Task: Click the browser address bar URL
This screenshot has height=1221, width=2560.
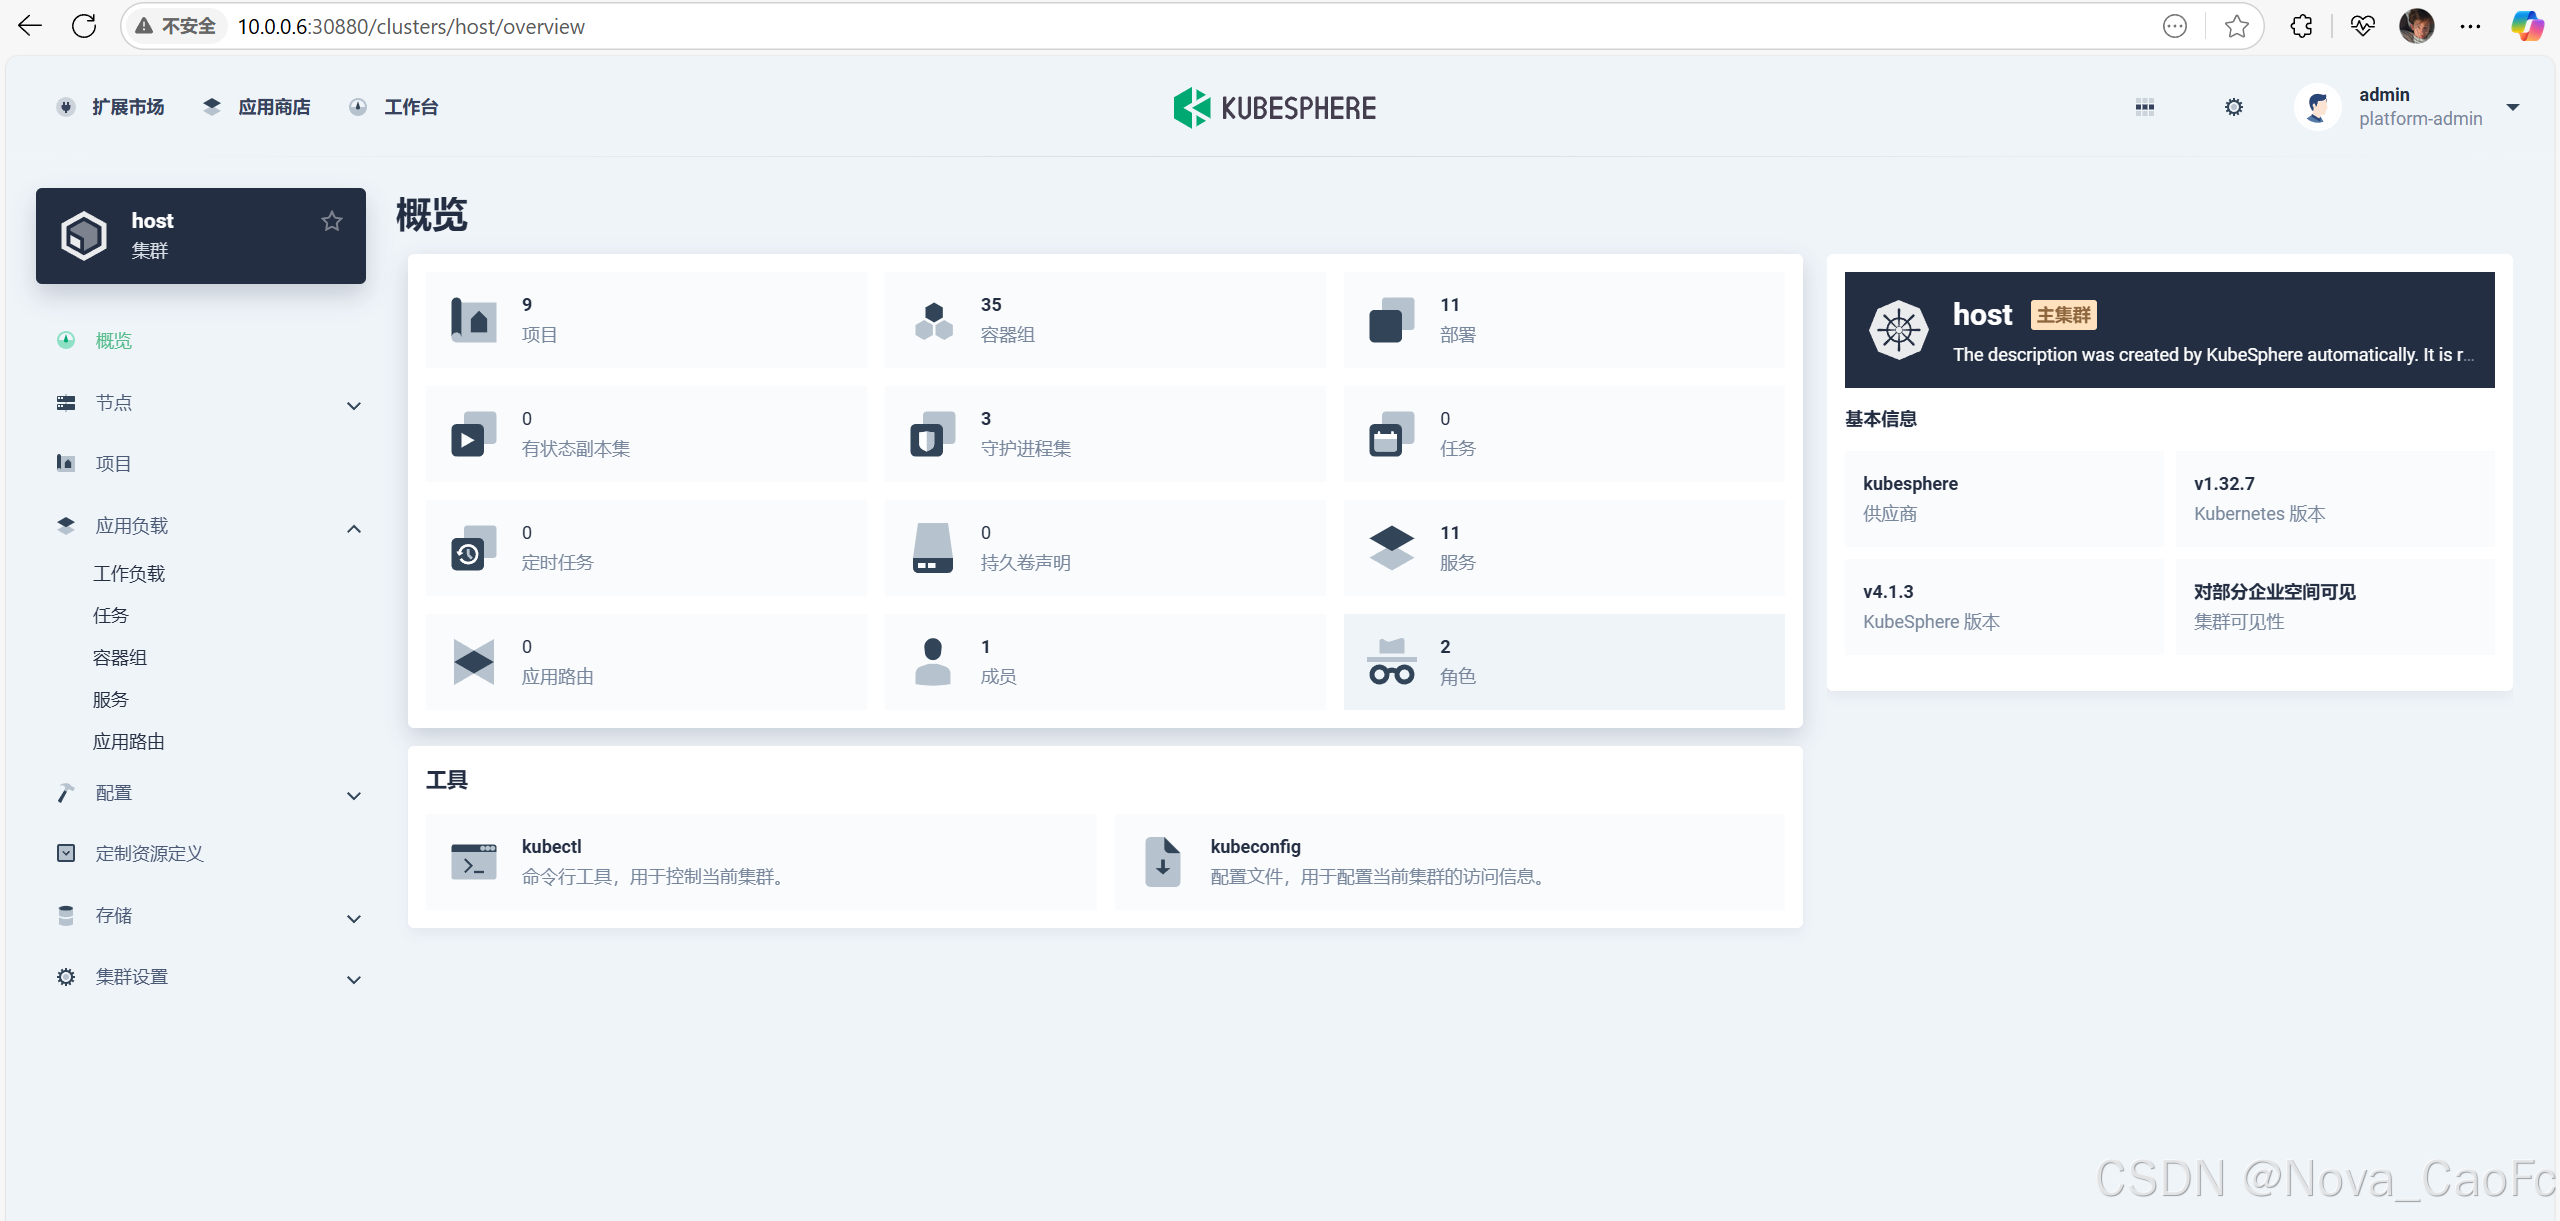Action: (411, 27)
